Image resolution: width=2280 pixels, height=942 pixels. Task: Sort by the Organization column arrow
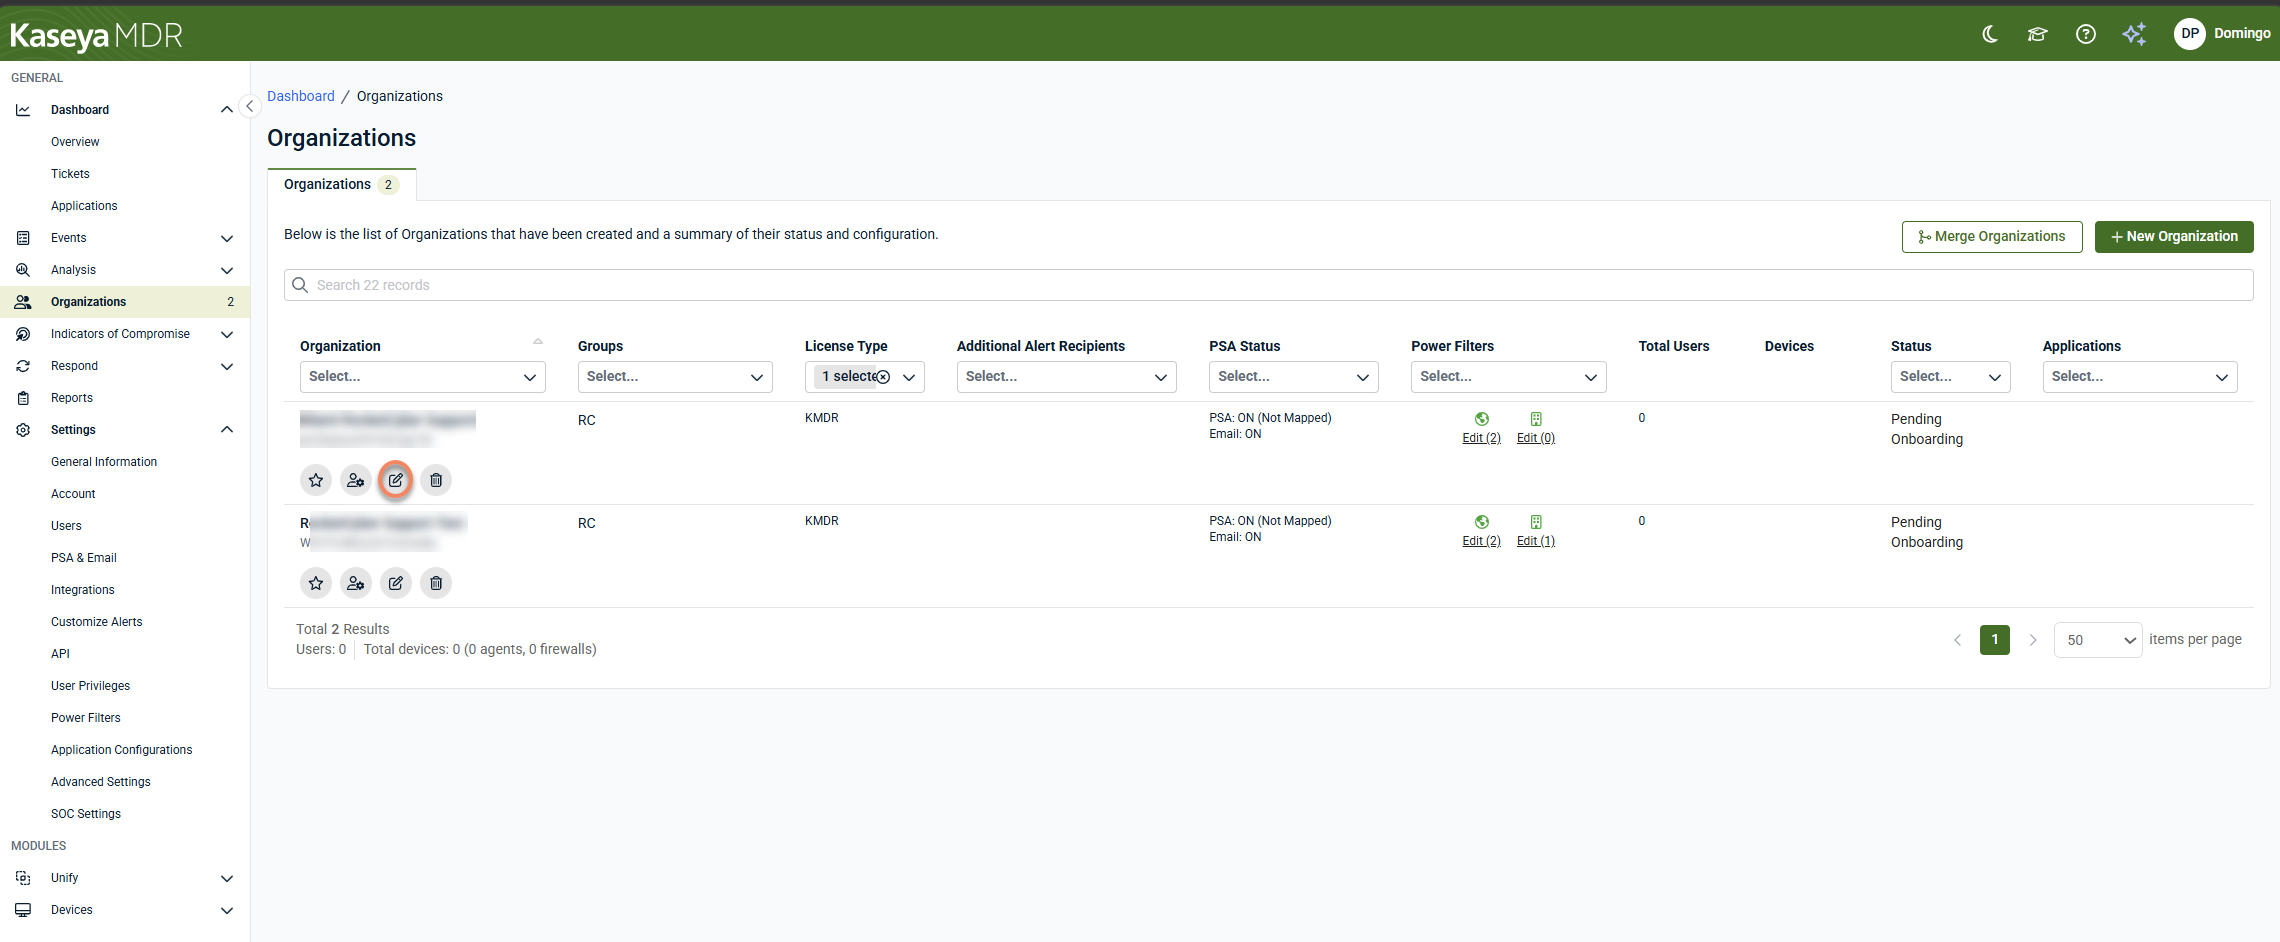538,342
